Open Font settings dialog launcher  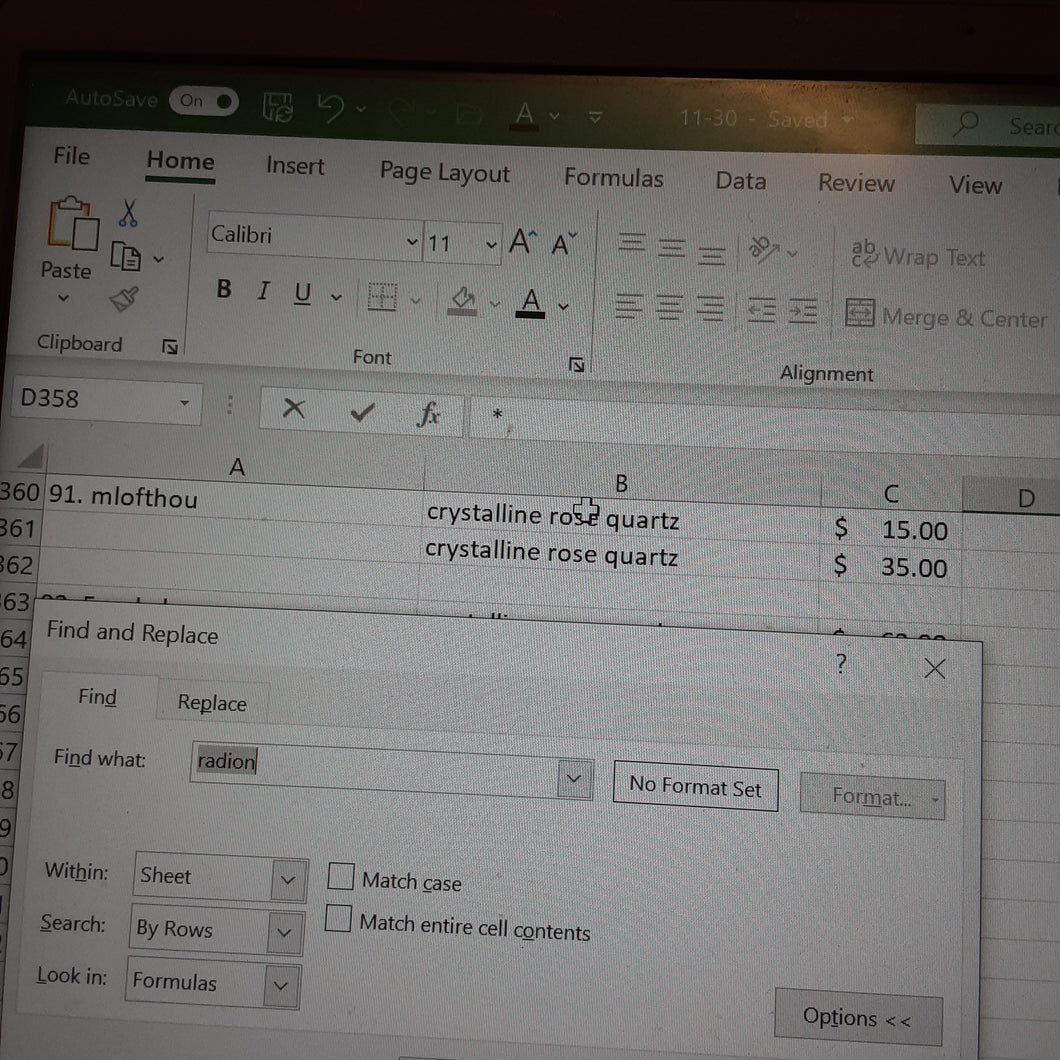(x=577, y=365)
